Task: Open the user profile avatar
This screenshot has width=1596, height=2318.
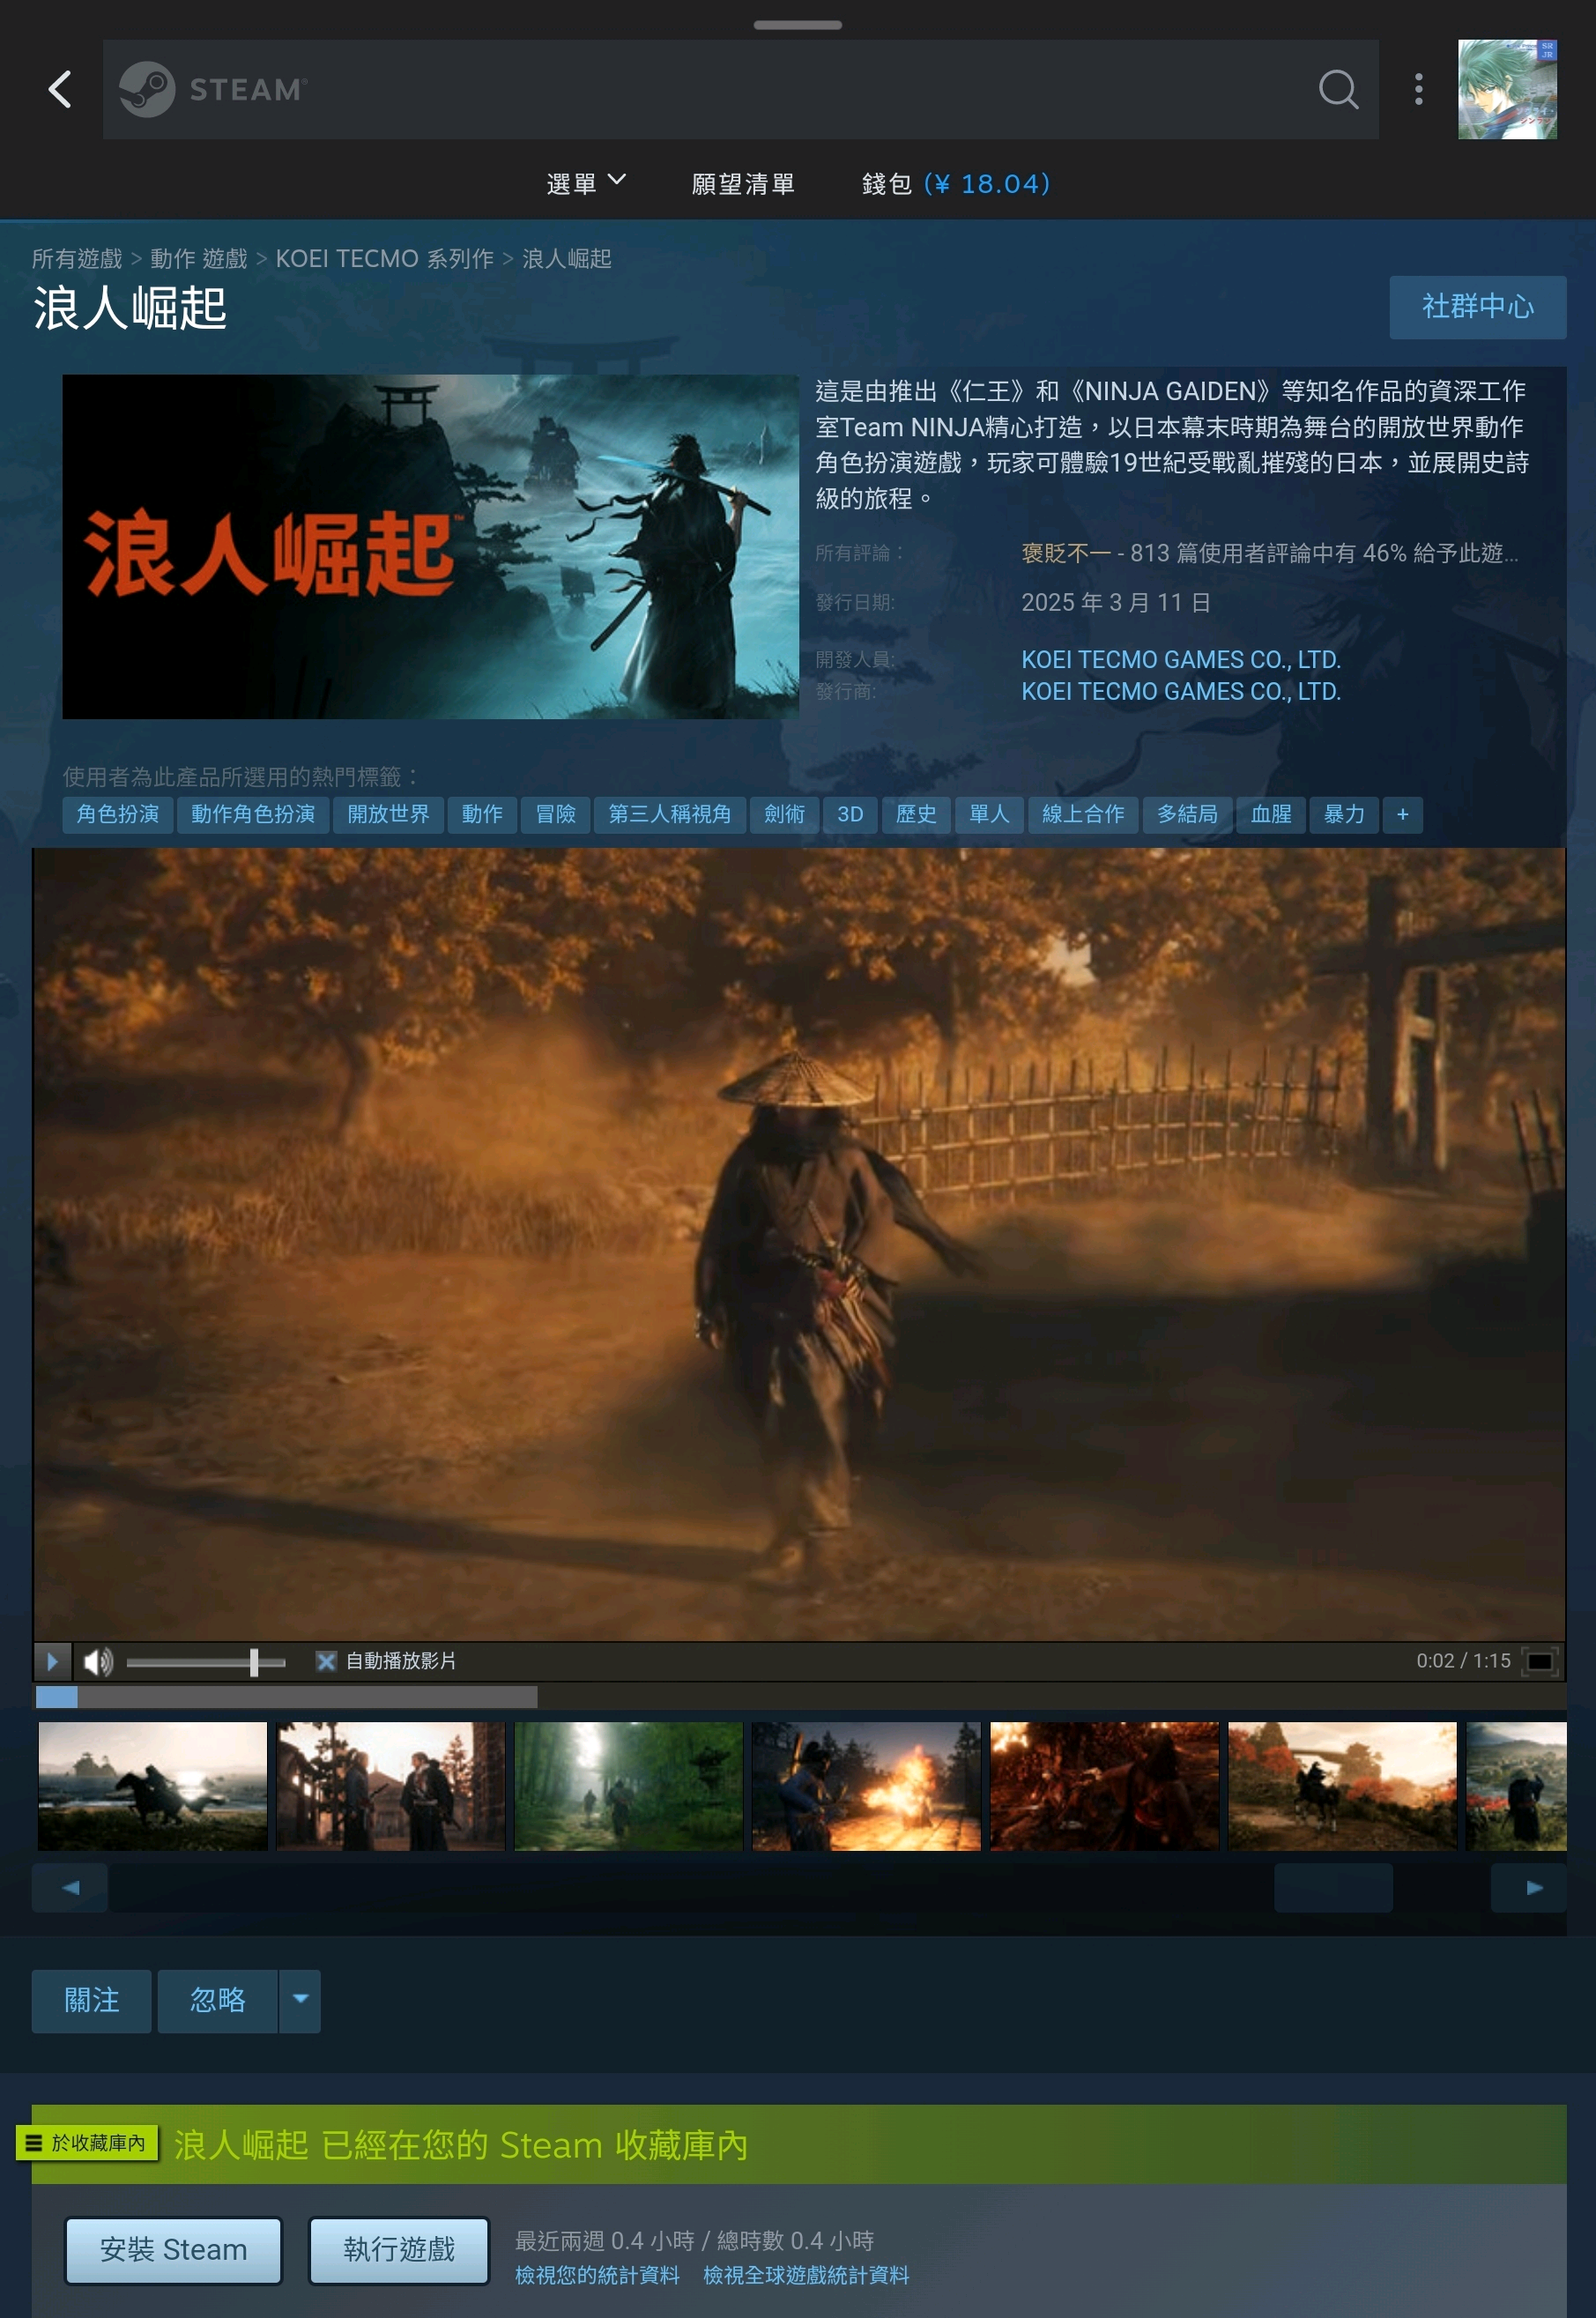Action: pyautogui.click(x=1507, y=89)
